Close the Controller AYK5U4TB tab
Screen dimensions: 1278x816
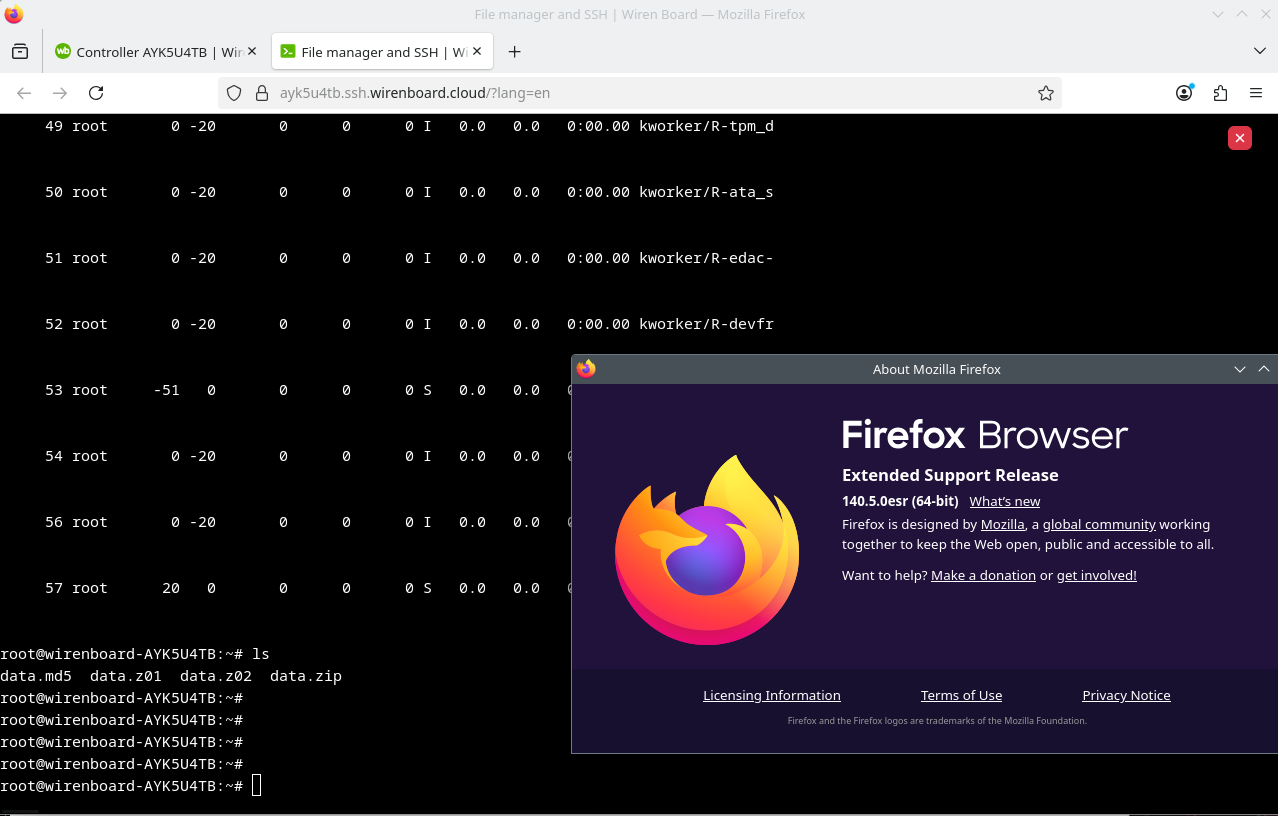[252, 52]
